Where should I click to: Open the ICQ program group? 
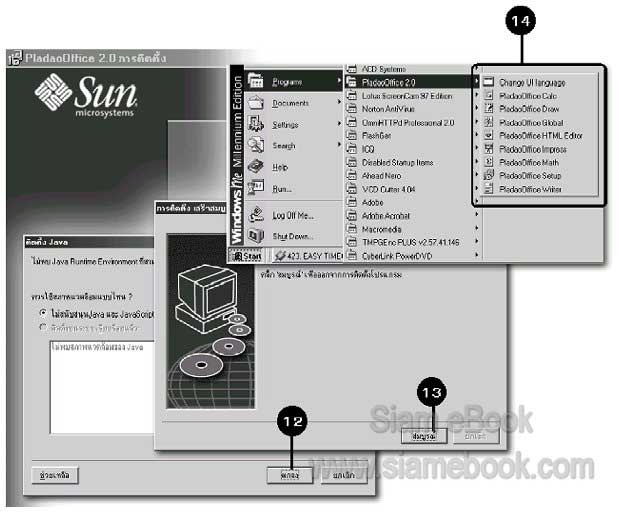[x=413, y=149]
